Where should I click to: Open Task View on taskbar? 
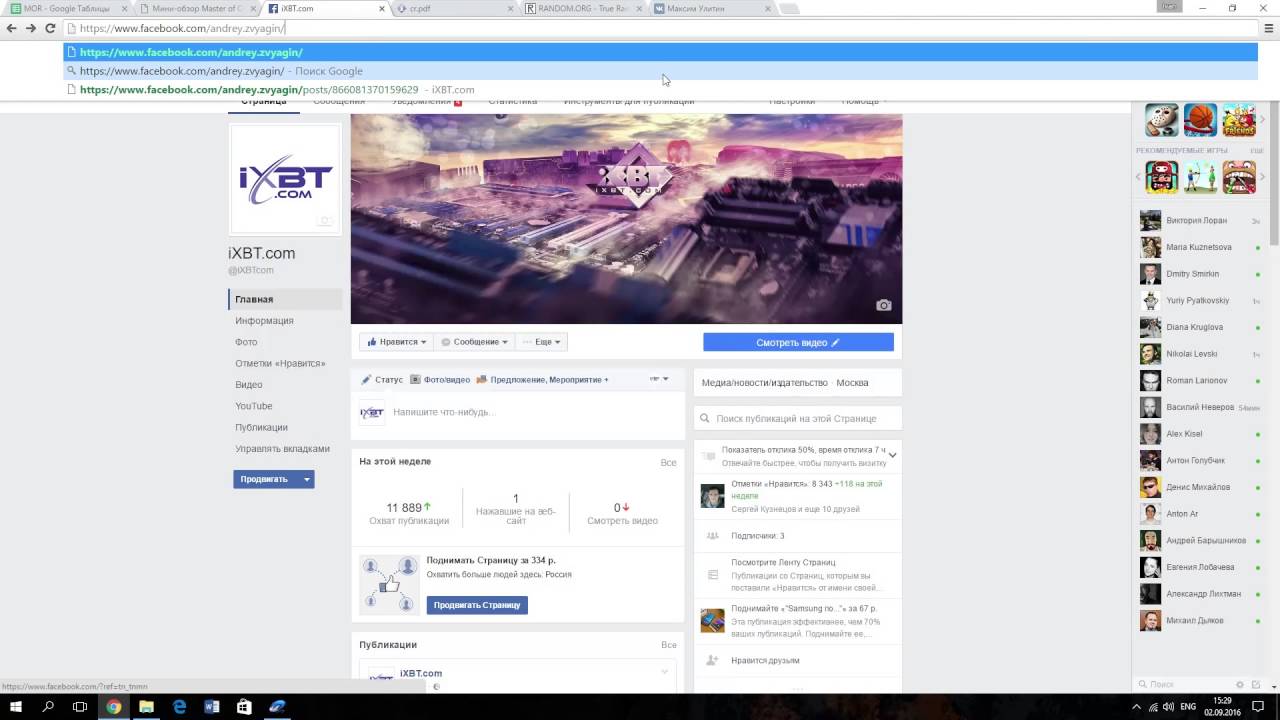coord(80,707)
